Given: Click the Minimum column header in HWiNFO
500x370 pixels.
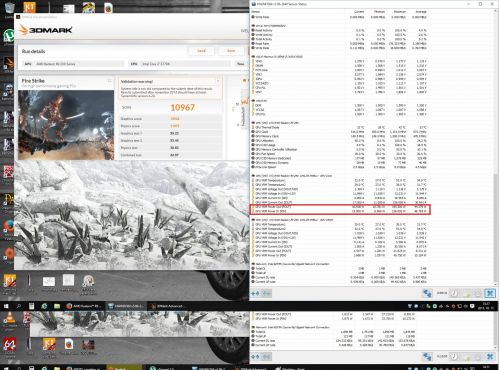Looking at the screenshot, I should (379, 12).
